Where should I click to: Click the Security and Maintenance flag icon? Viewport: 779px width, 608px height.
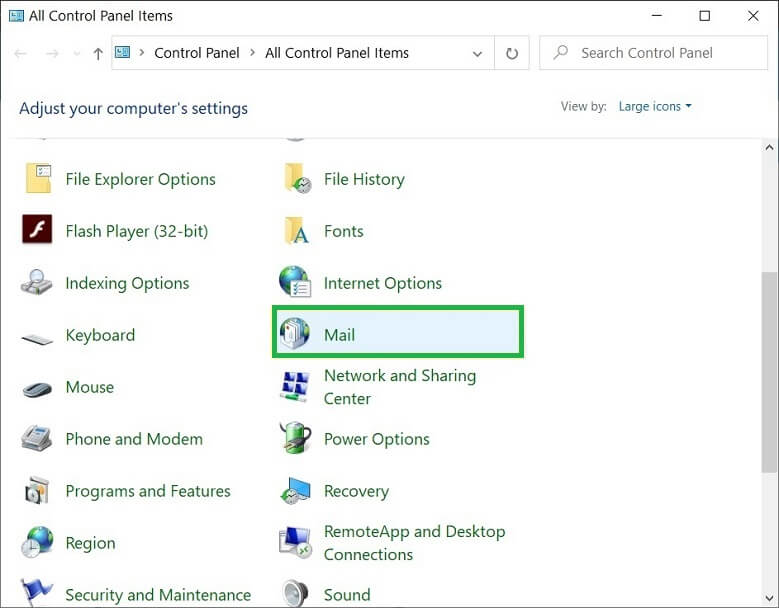coord(37,592)
